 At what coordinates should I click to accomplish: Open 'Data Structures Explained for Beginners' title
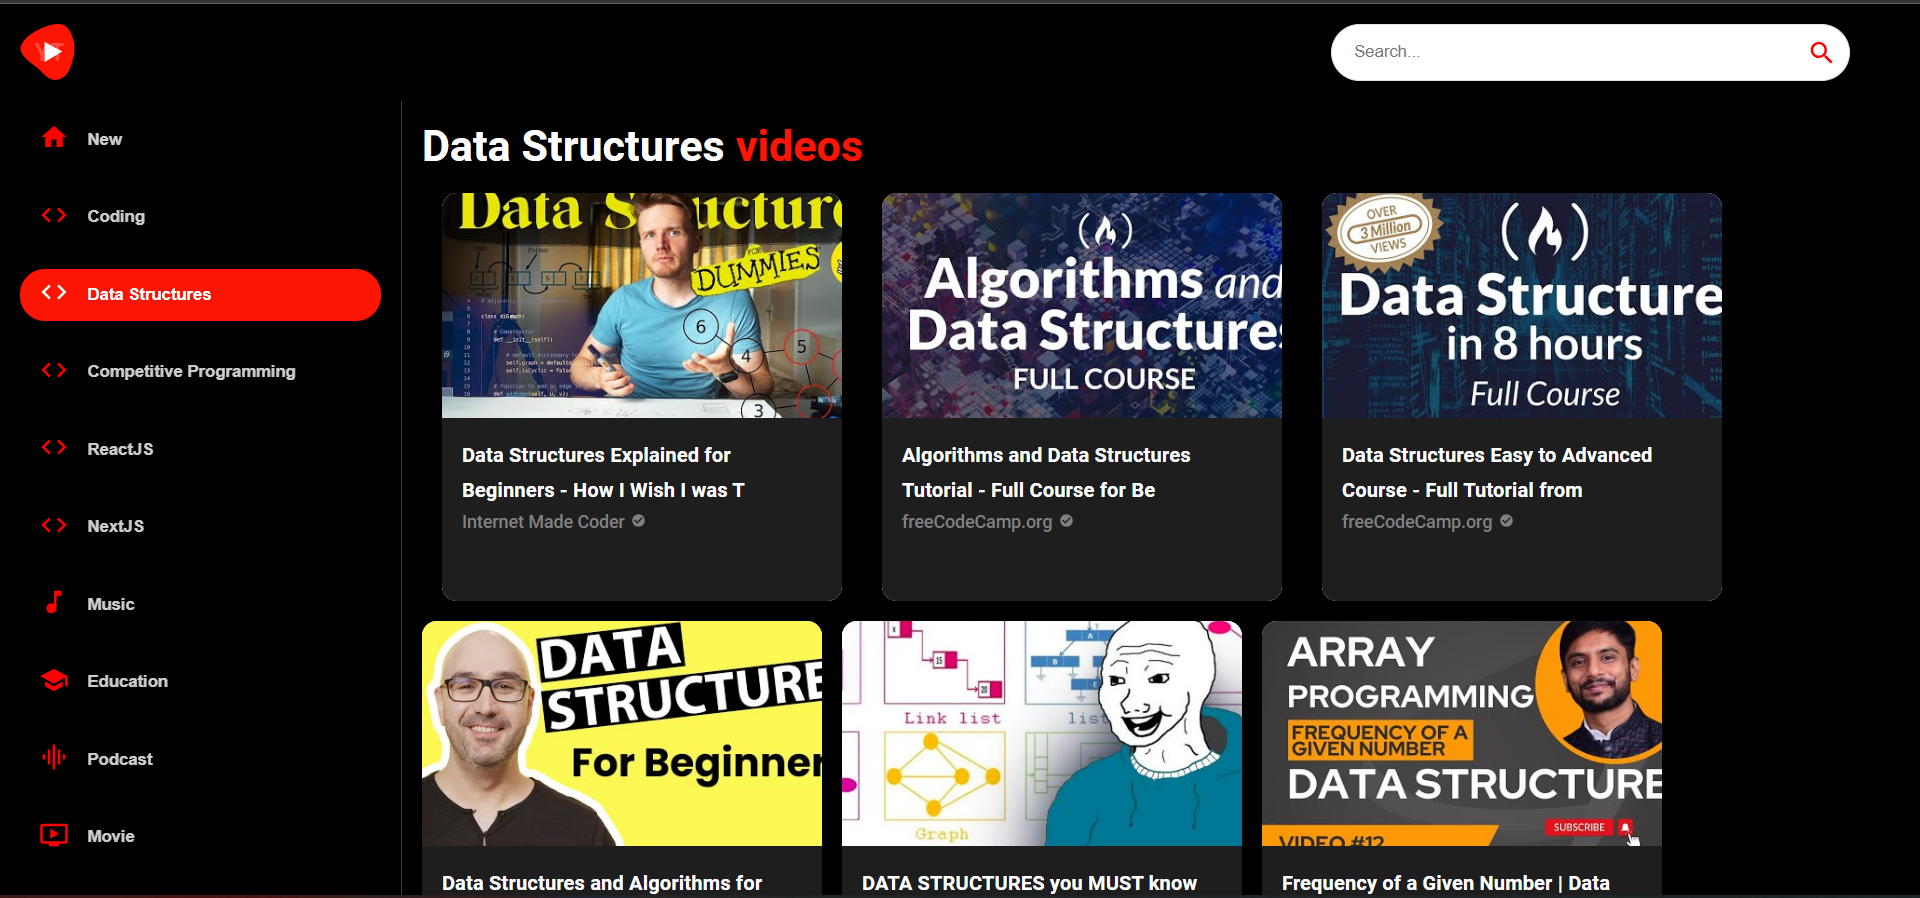603,472
